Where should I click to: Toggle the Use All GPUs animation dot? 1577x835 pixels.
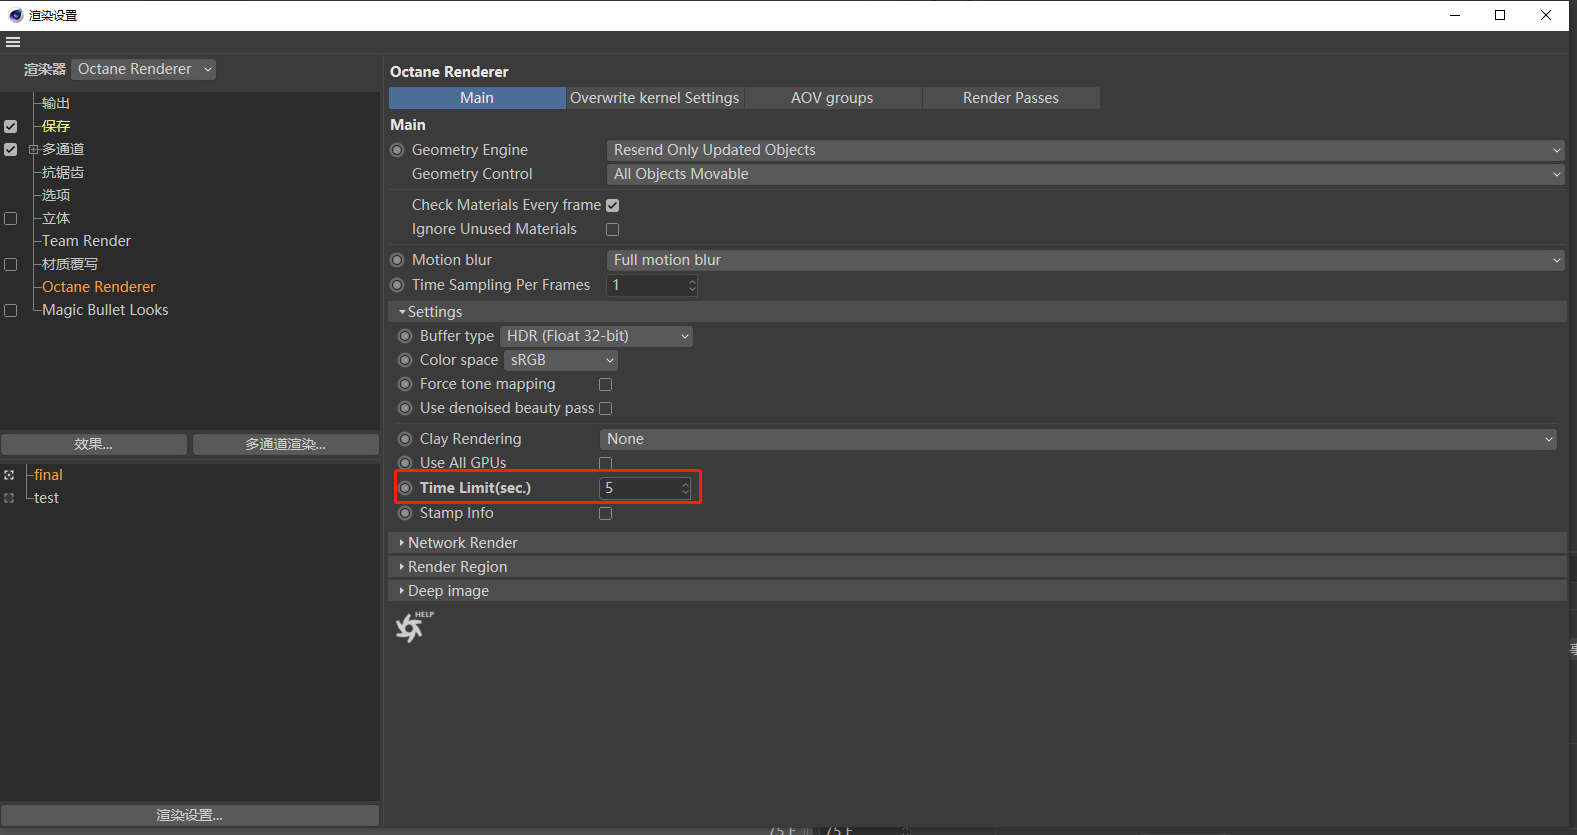pos(405,463)
